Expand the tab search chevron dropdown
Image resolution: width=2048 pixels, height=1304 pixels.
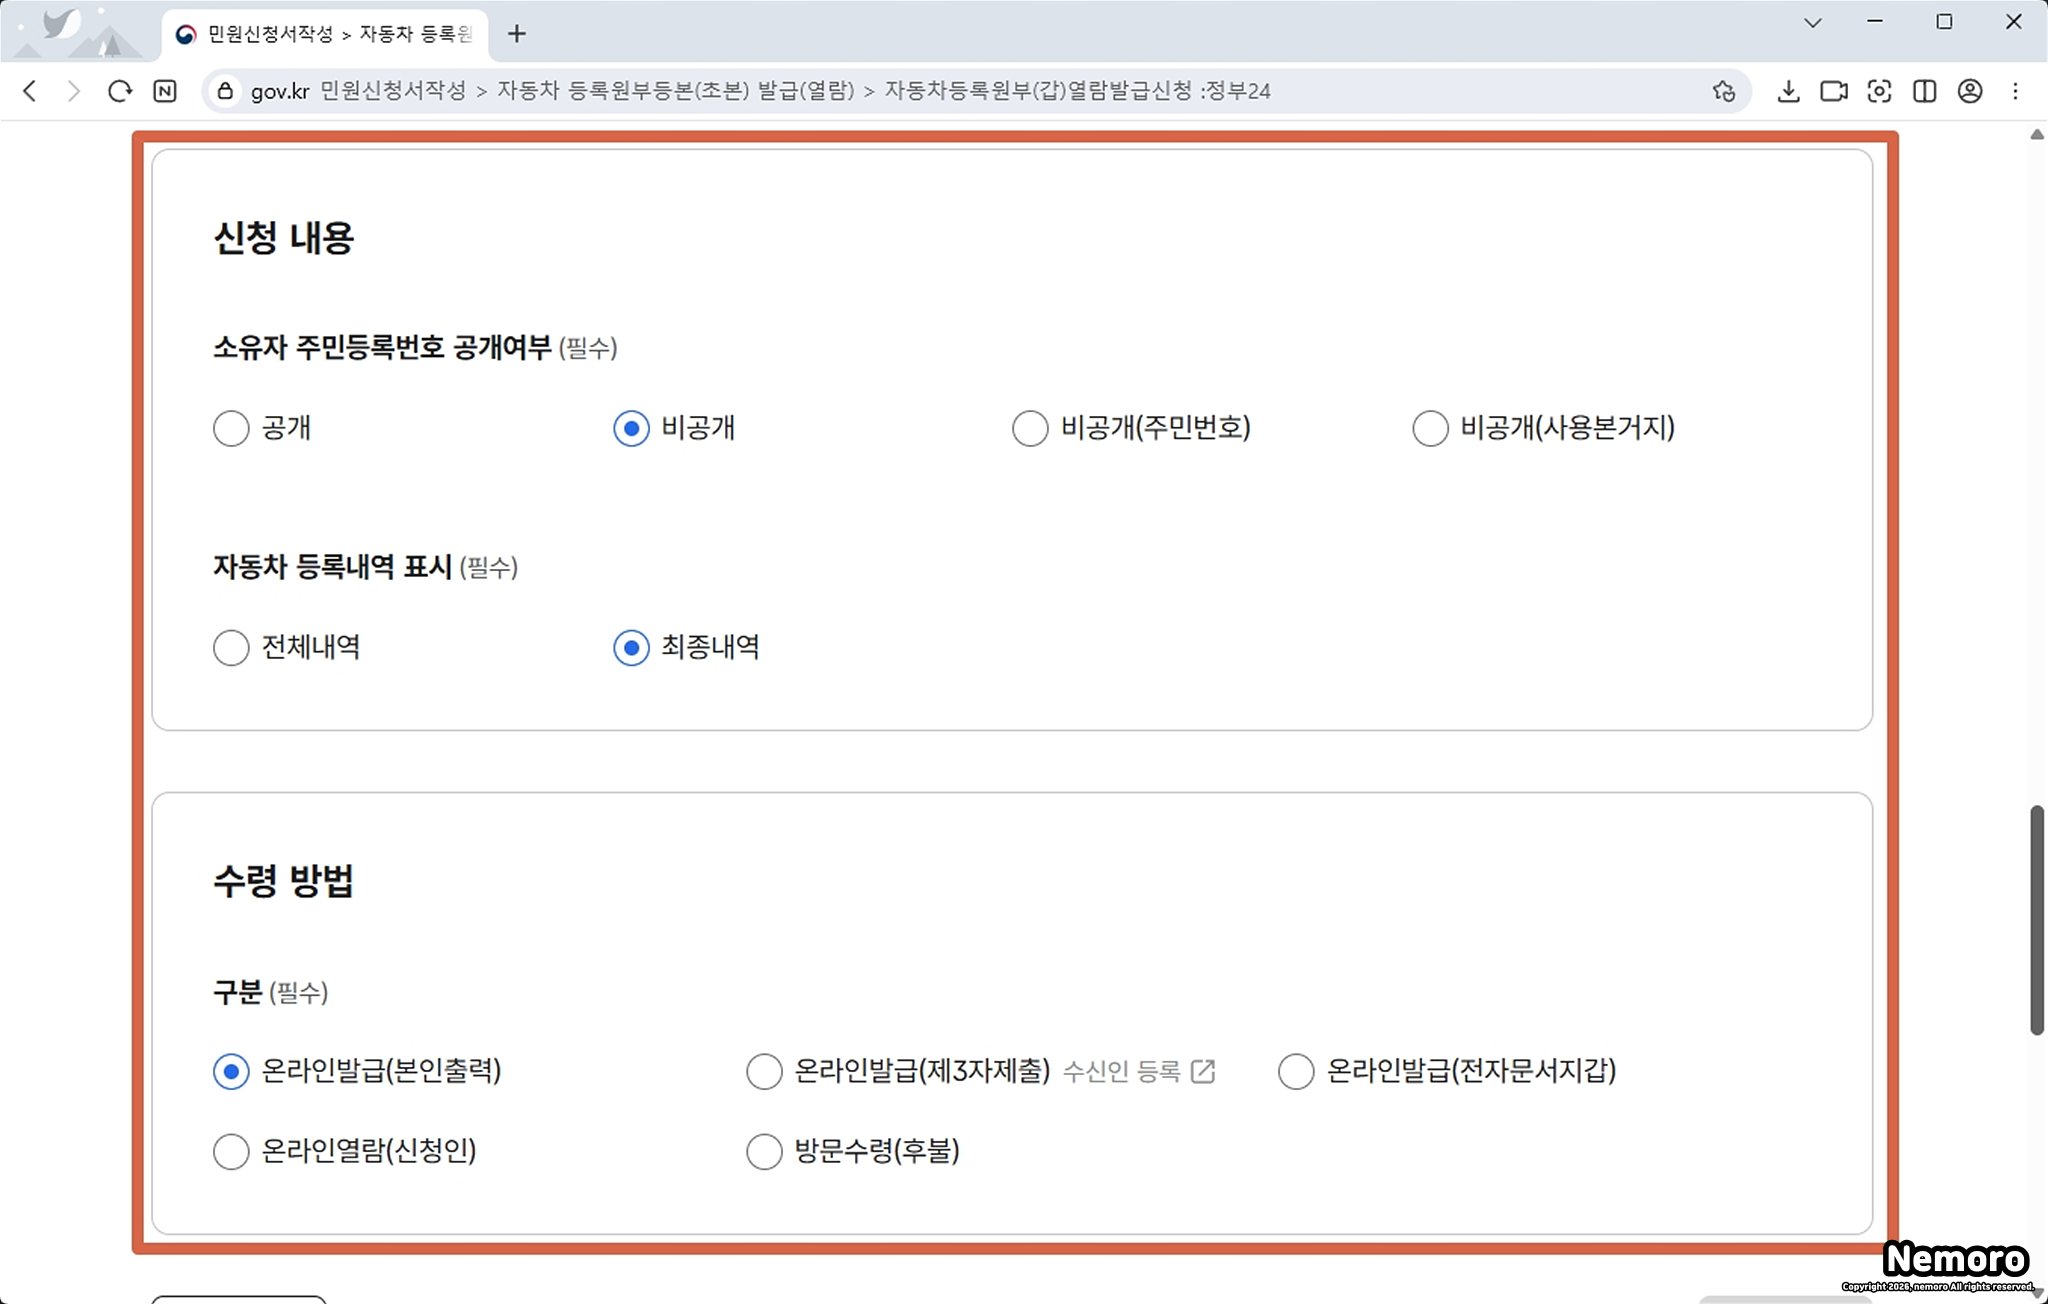(x=1812, y=22)
